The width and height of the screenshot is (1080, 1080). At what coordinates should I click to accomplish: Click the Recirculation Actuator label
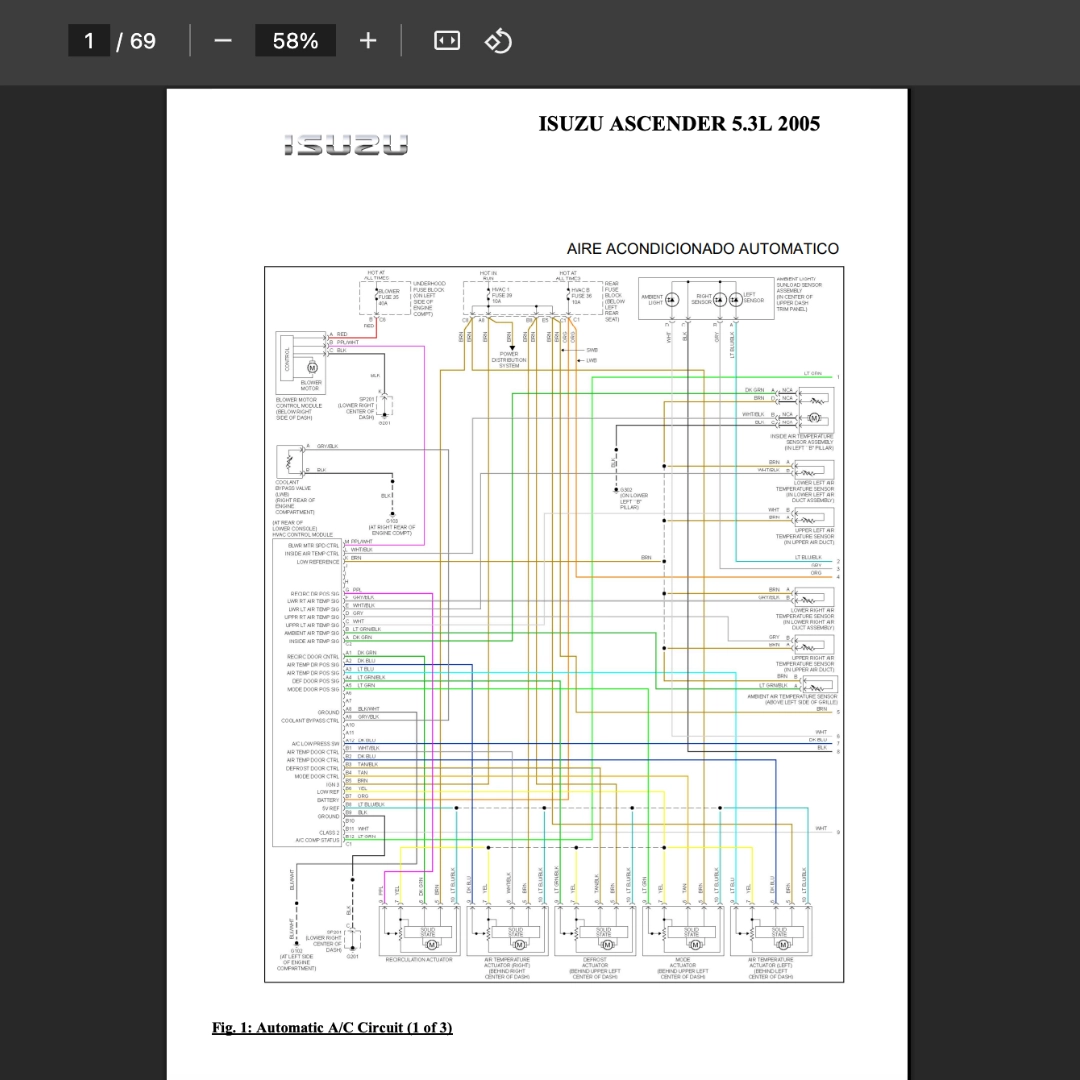point(419,959)
